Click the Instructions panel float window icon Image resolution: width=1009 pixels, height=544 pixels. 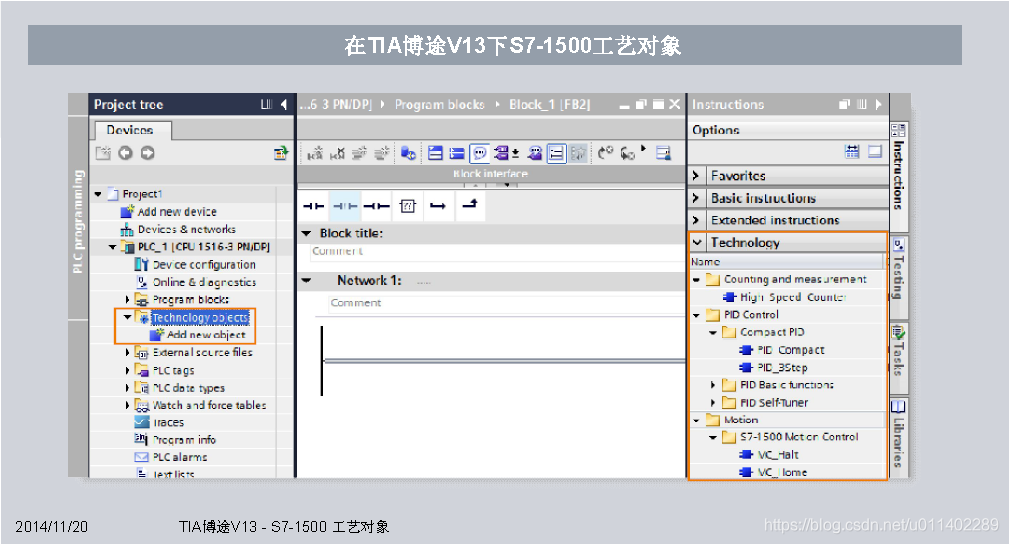[x=844, y=104]
